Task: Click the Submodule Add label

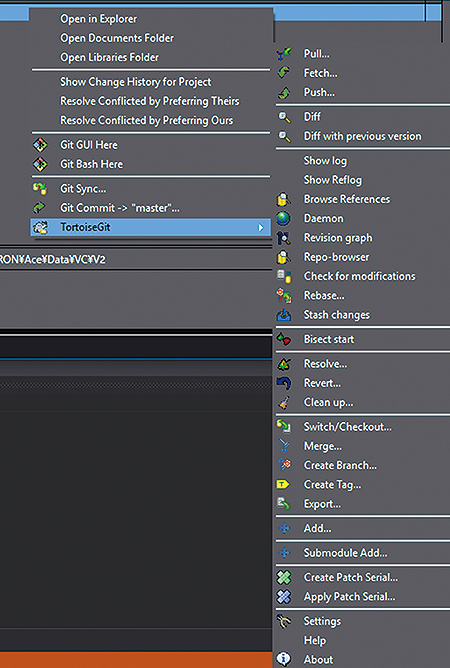Action: pos(345,553)
